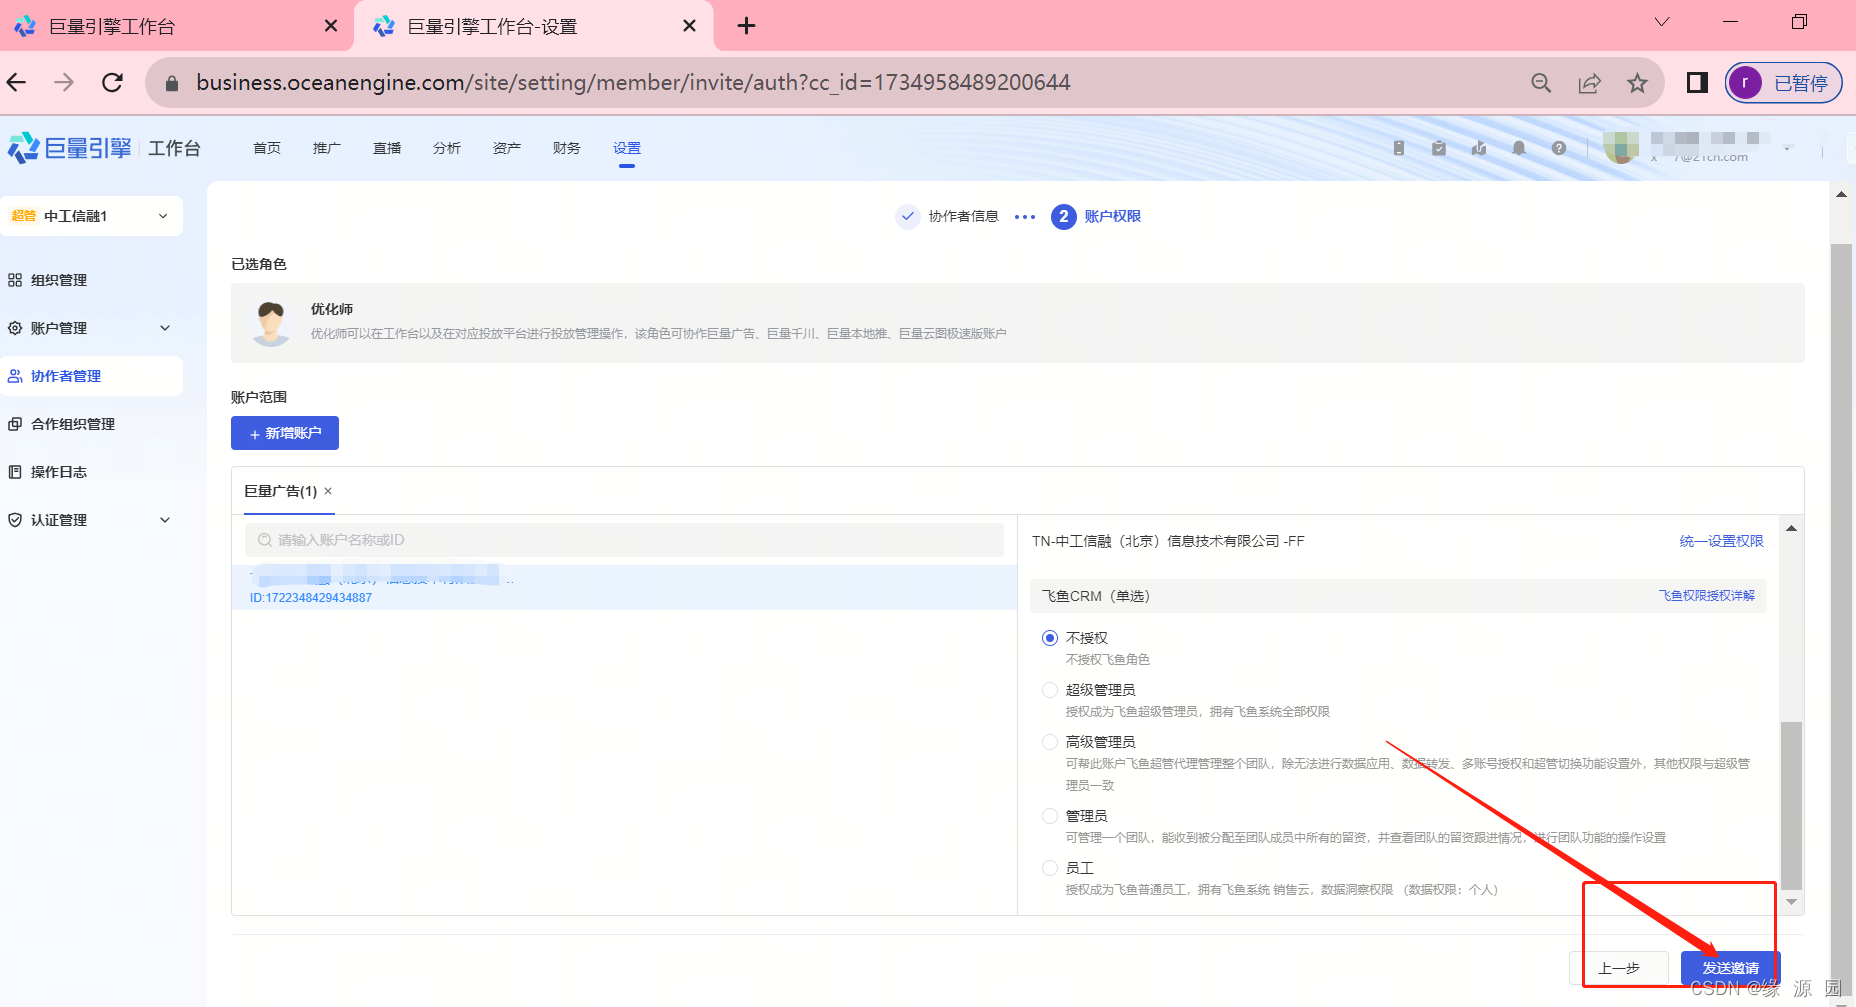The height and width of the screenshot is (1007, 1856).
Task: Select the 管理员 radio option
Action: [x=1050, y=816]
